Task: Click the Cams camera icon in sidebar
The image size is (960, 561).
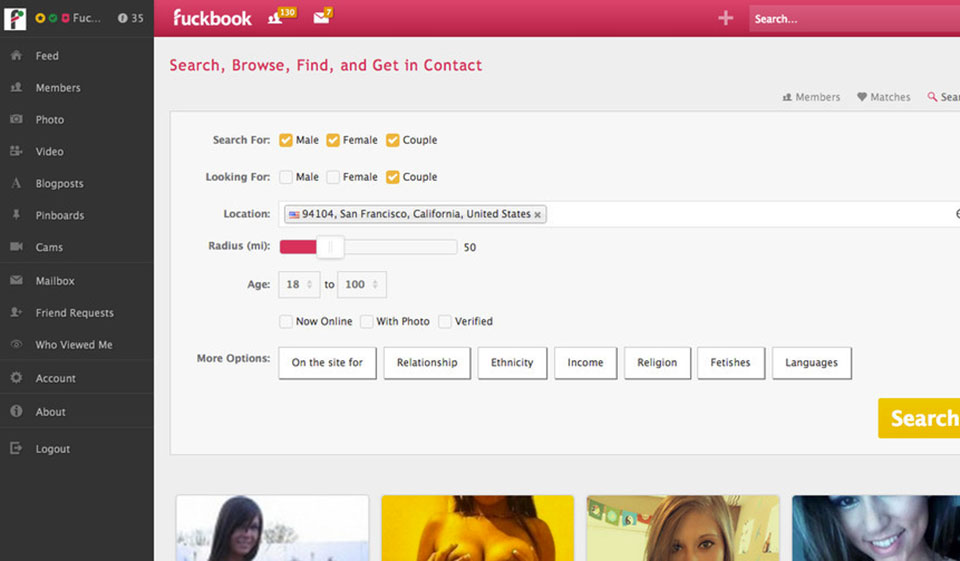Action: coord(16,247)
